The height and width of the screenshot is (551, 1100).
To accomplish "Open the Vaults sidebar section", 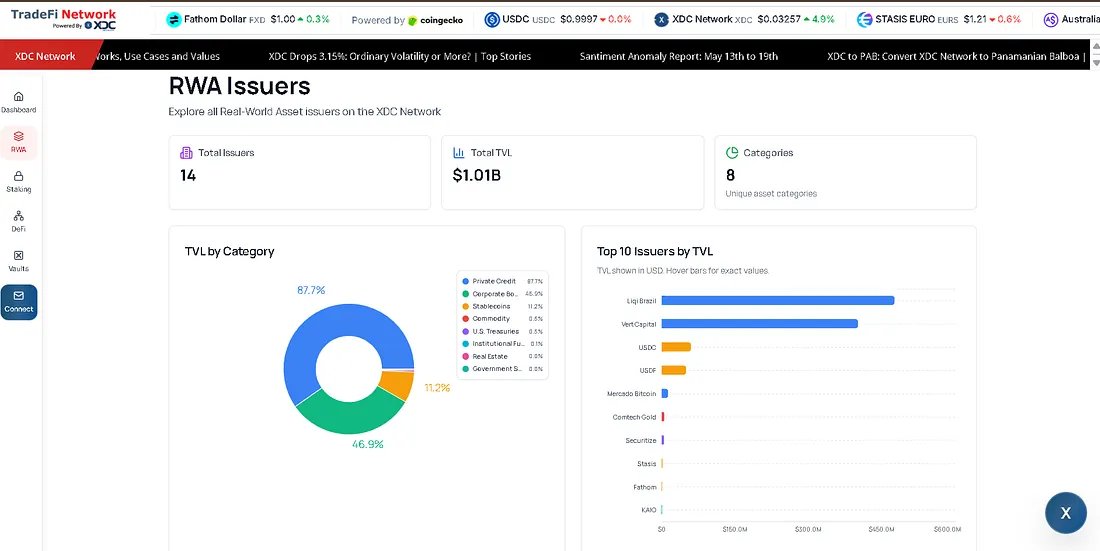I will [18, 261].
